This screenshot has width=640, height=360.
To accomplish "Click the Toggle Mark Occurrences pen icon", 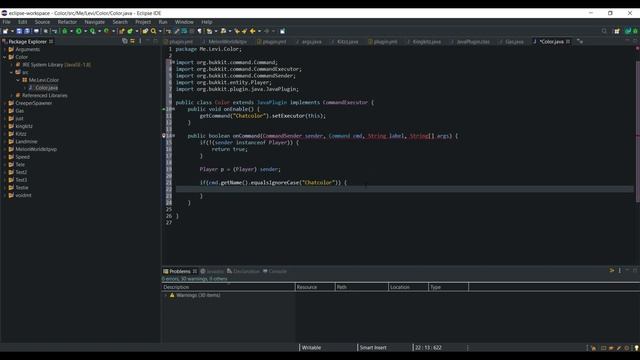I will [x=177, y=31].
